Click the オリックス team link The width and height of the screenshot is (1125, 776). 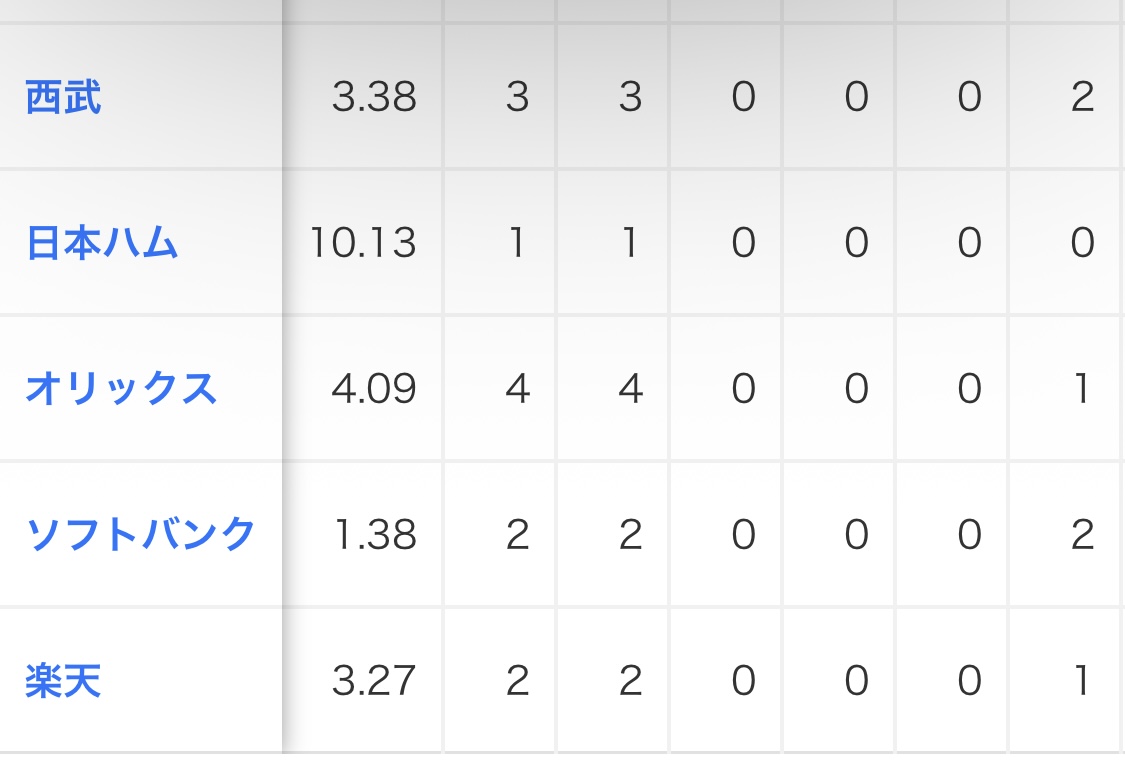click(121, 389)
